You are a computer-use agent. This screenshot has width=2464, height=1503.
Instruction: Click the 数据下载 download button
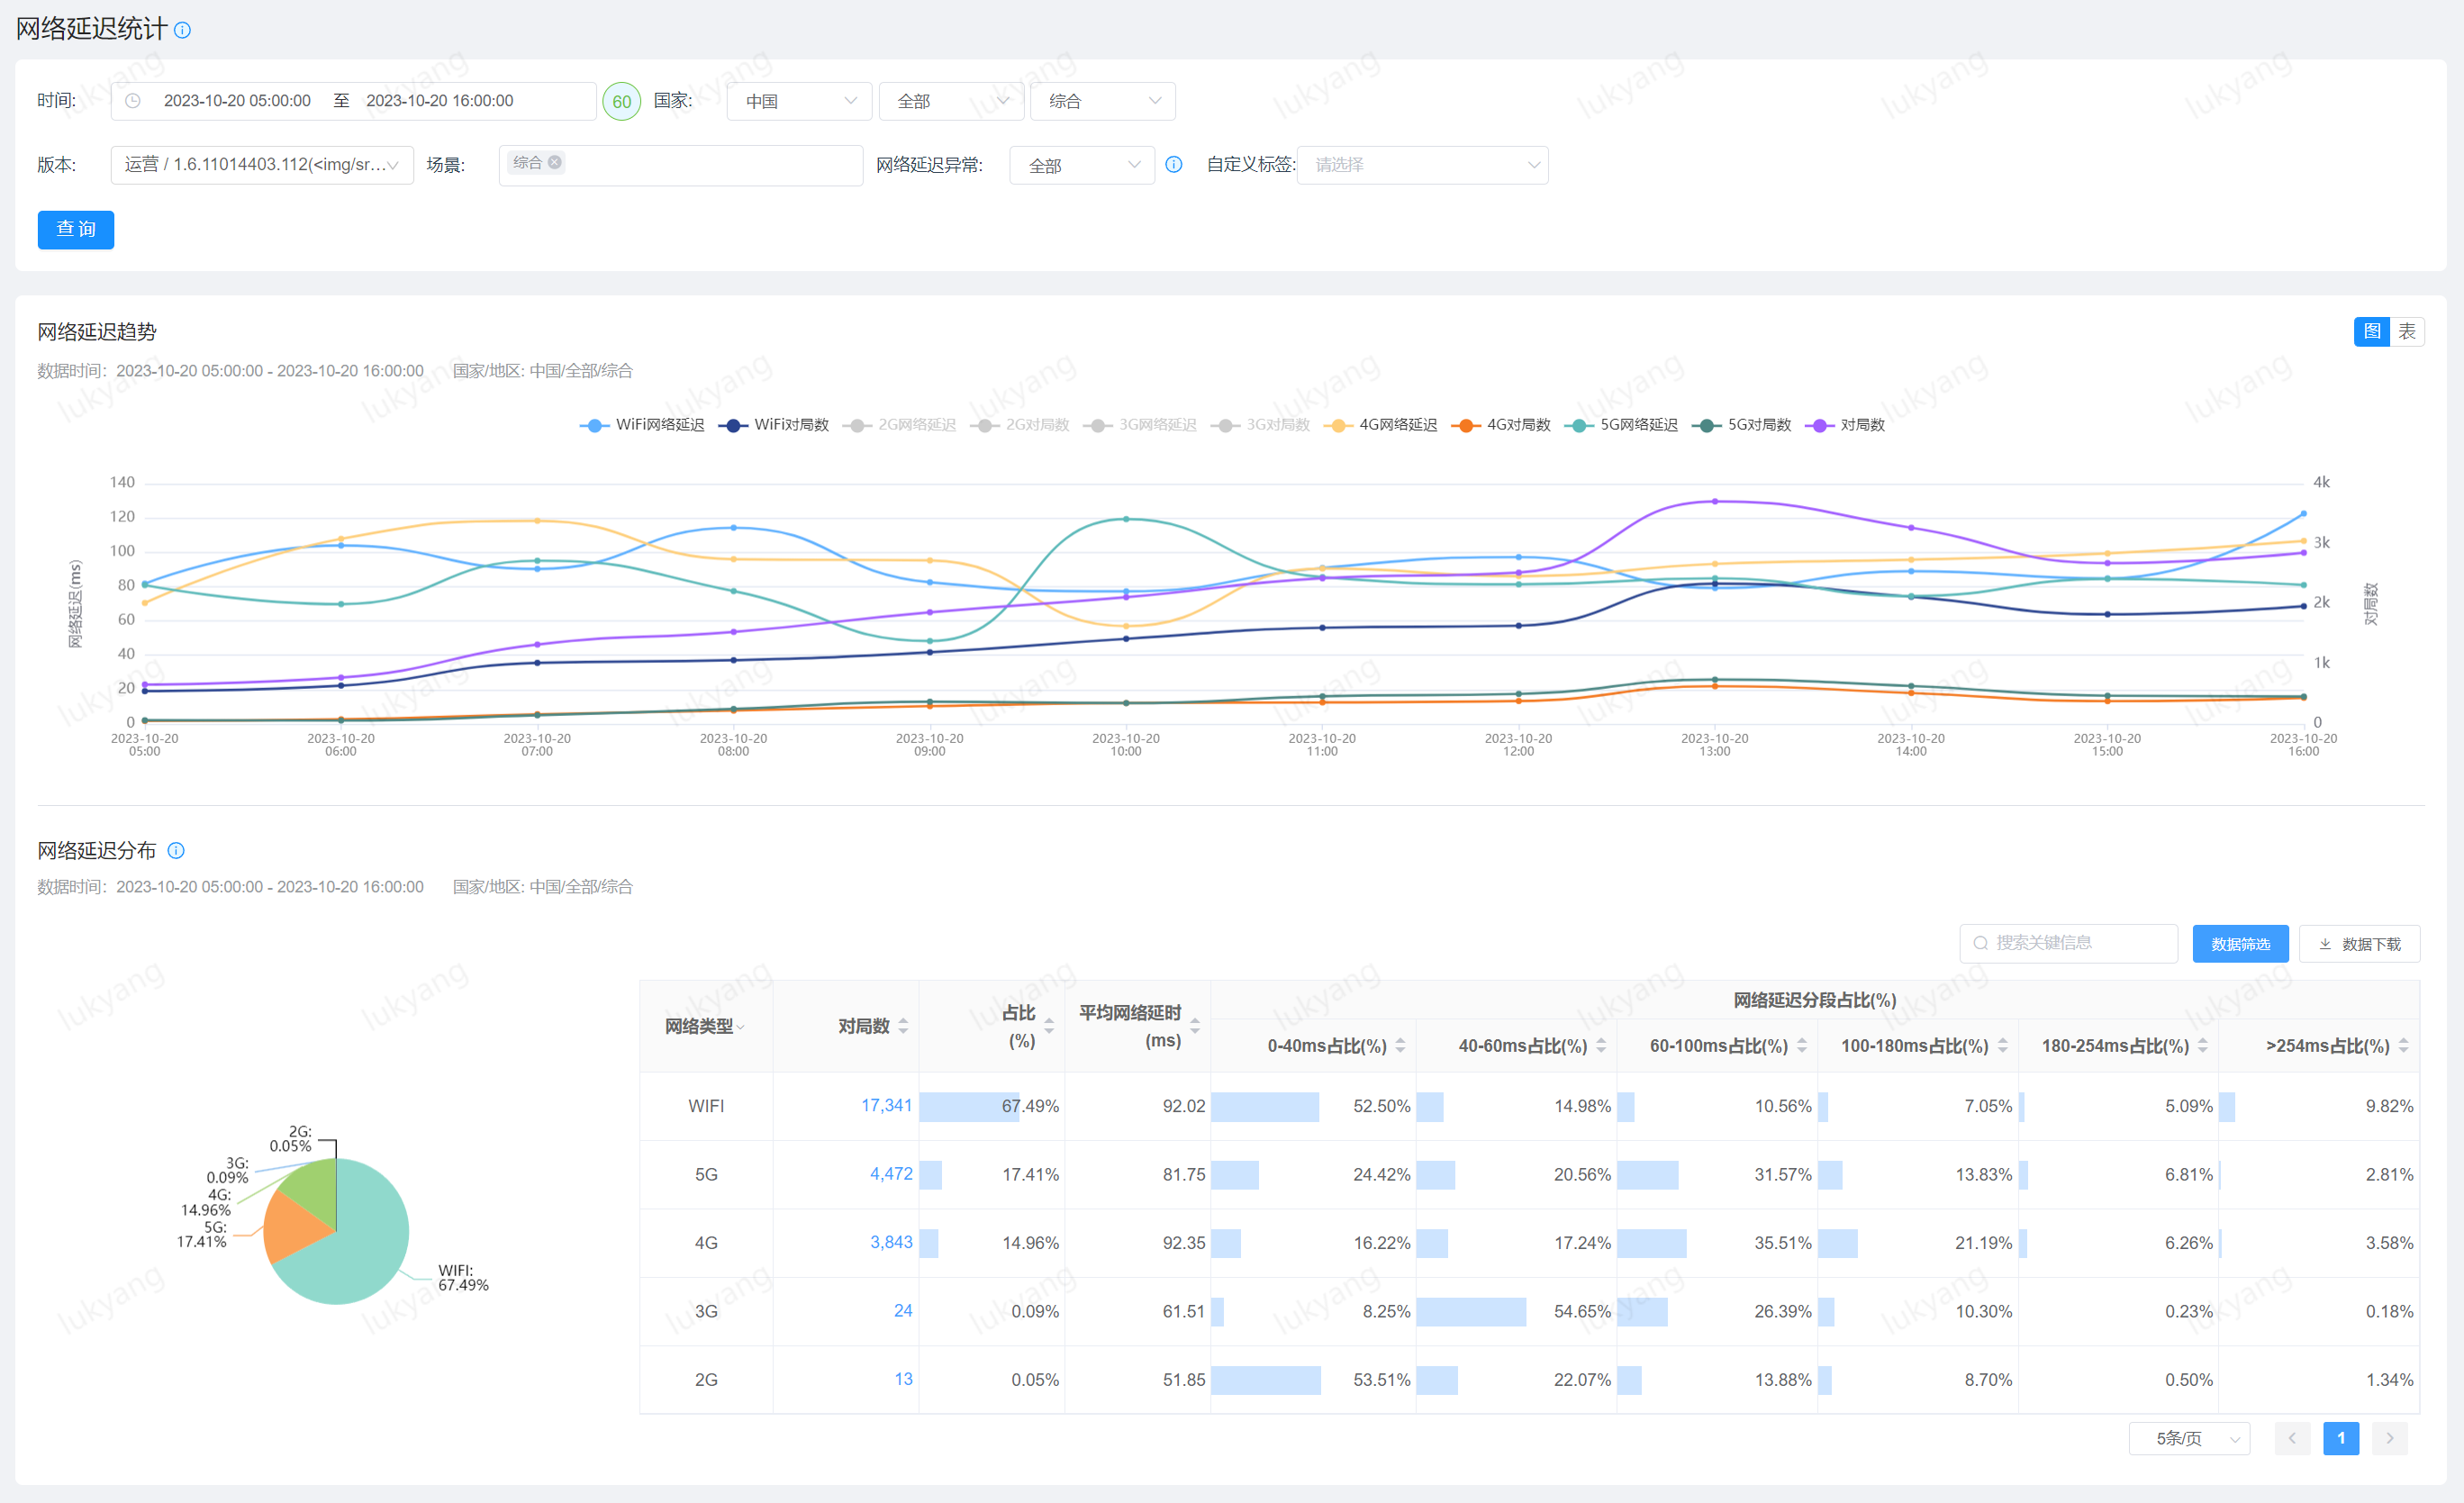click(x=2359, y=944)
